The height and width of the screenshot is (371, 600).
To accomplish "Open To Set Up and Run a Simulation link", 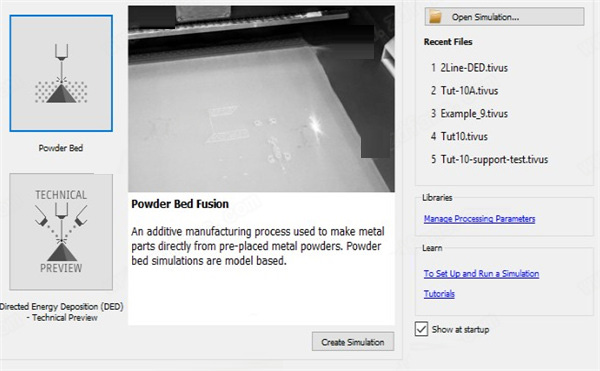I will point(481,273).
